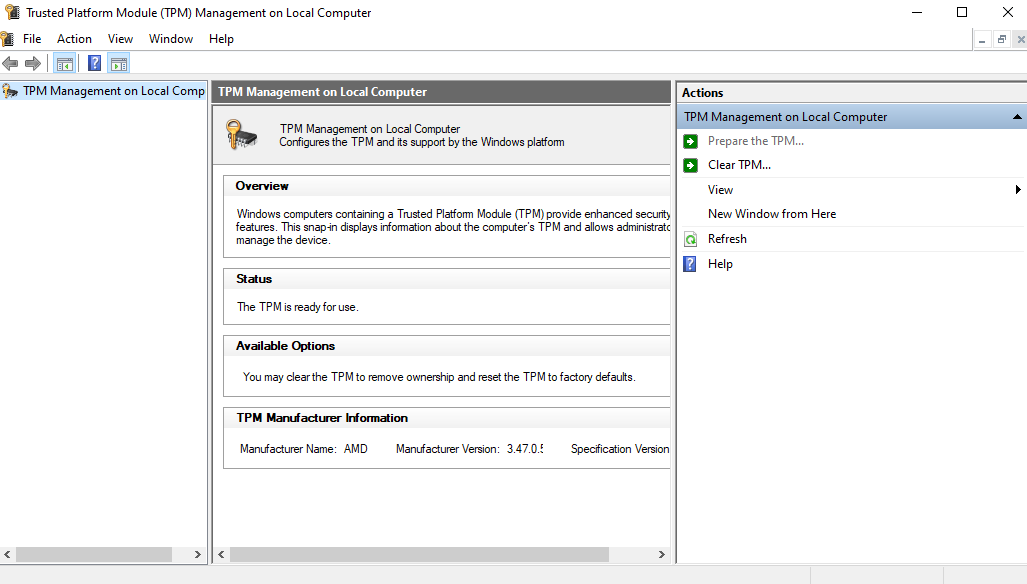The width and height of the screenshot is (1027, 584).
Task: Click the Available Options heading
Action: (286, 346)
